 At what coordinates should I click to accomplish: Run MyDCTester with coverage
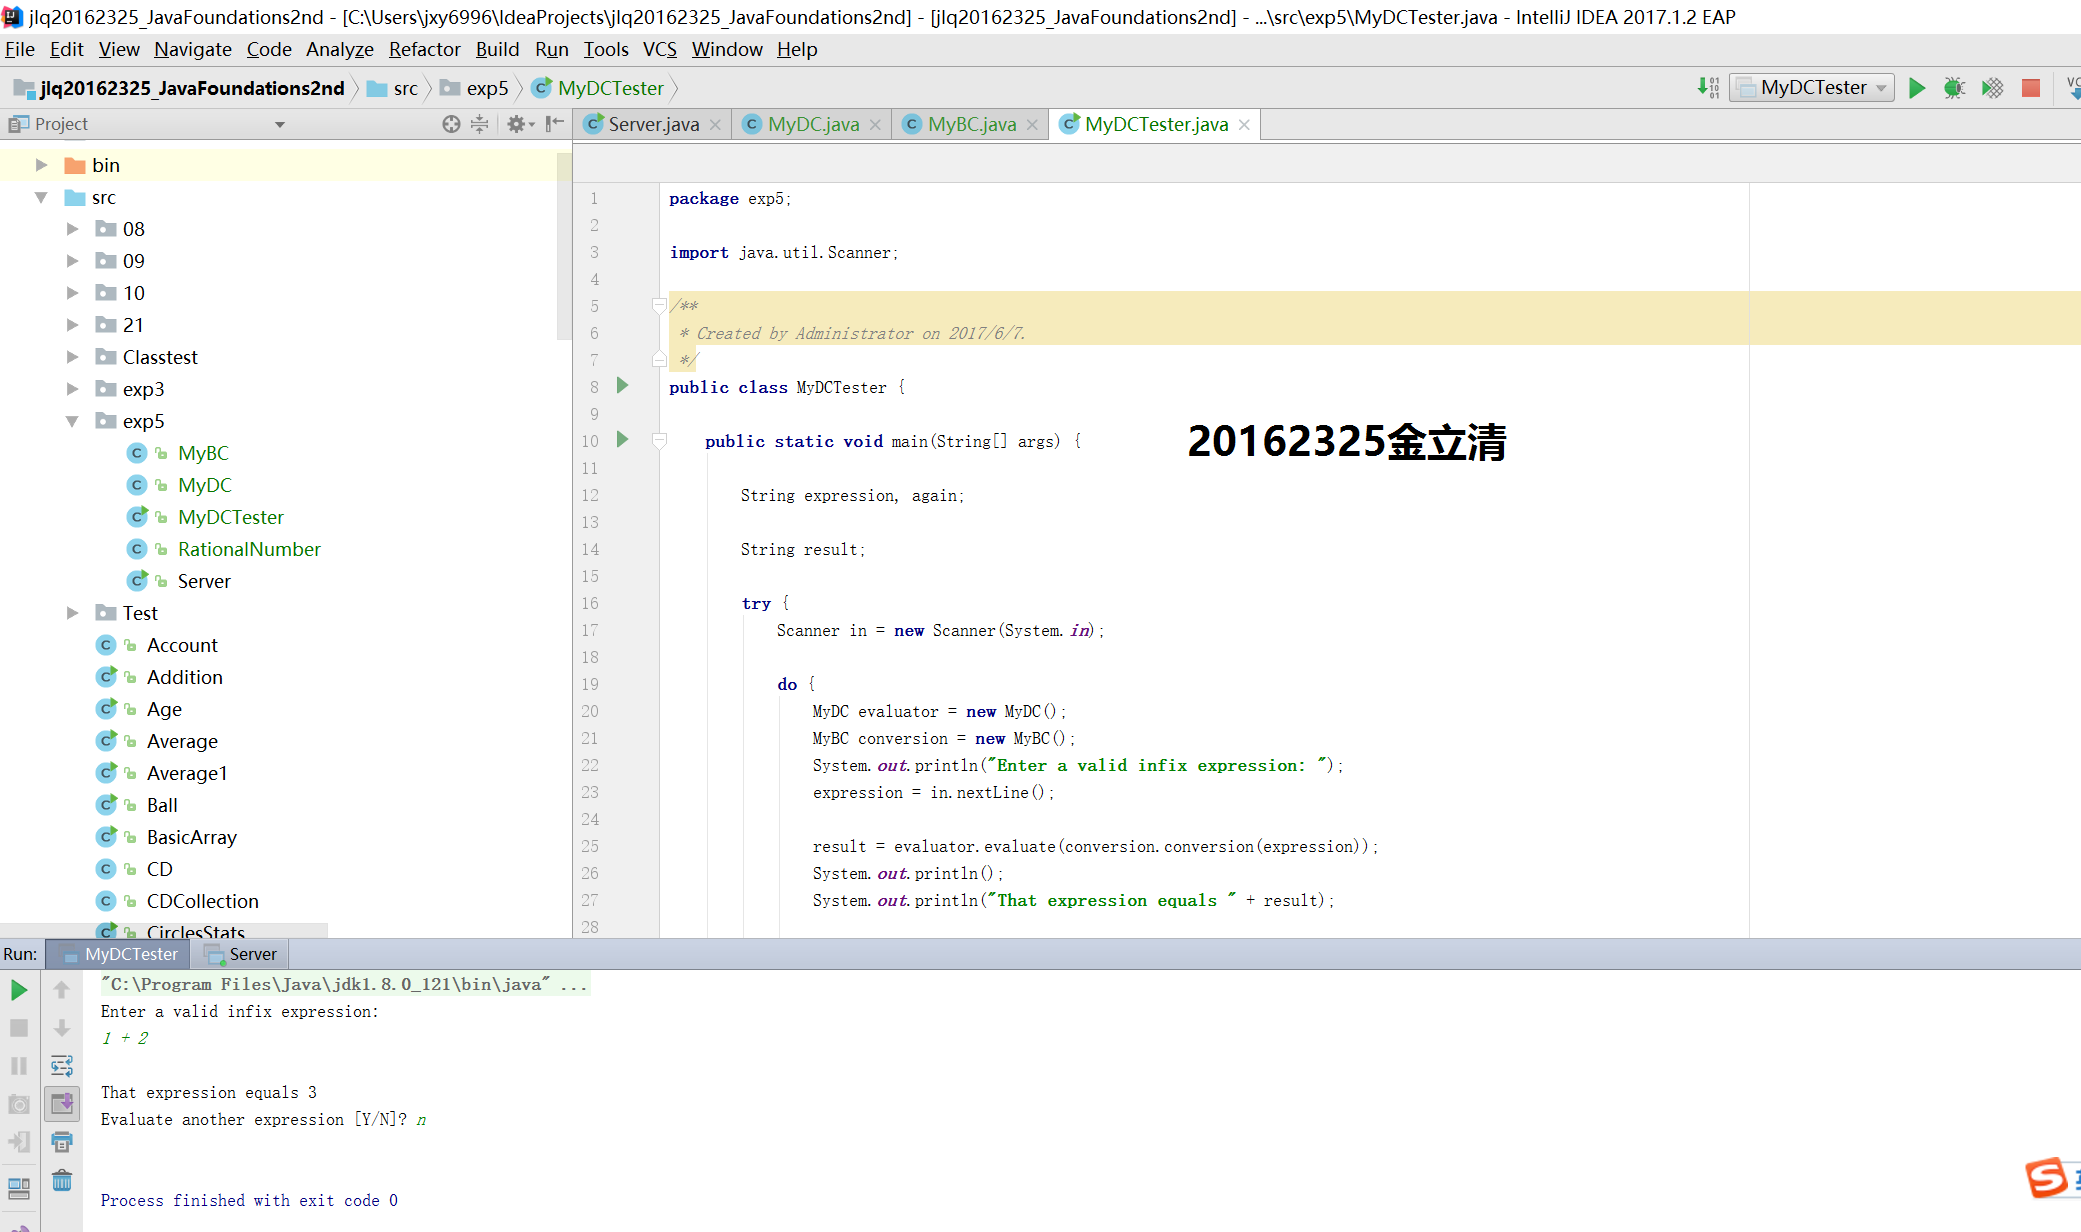[1992, 88]
